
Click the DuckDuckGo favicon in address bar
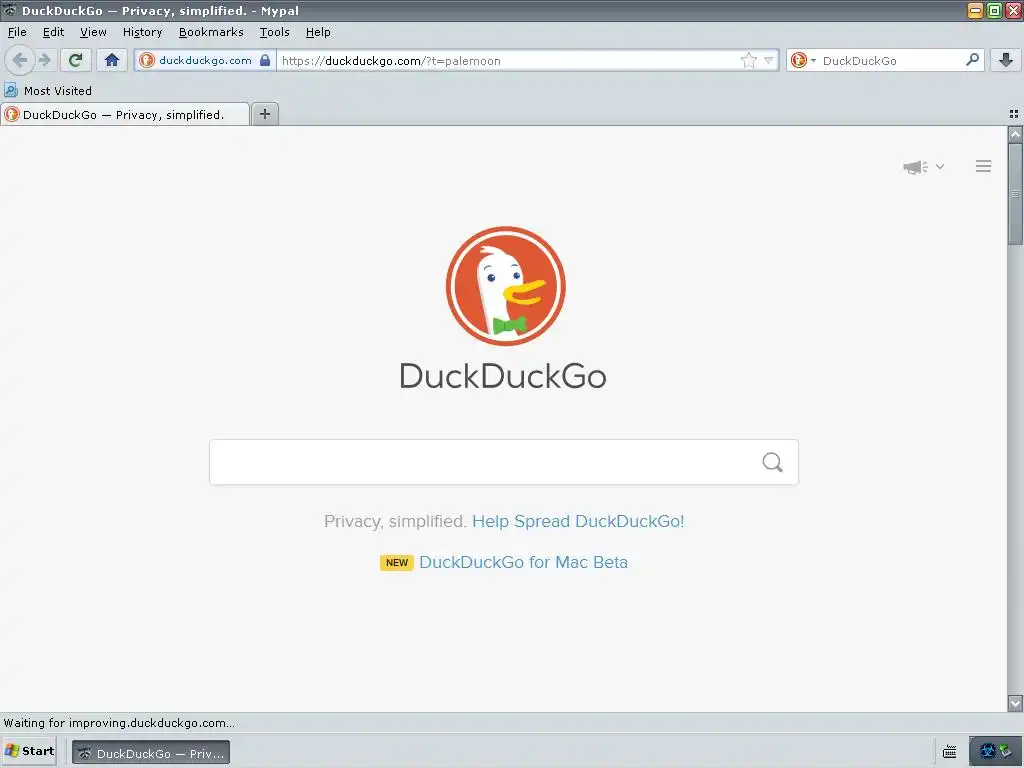(147, 60)
